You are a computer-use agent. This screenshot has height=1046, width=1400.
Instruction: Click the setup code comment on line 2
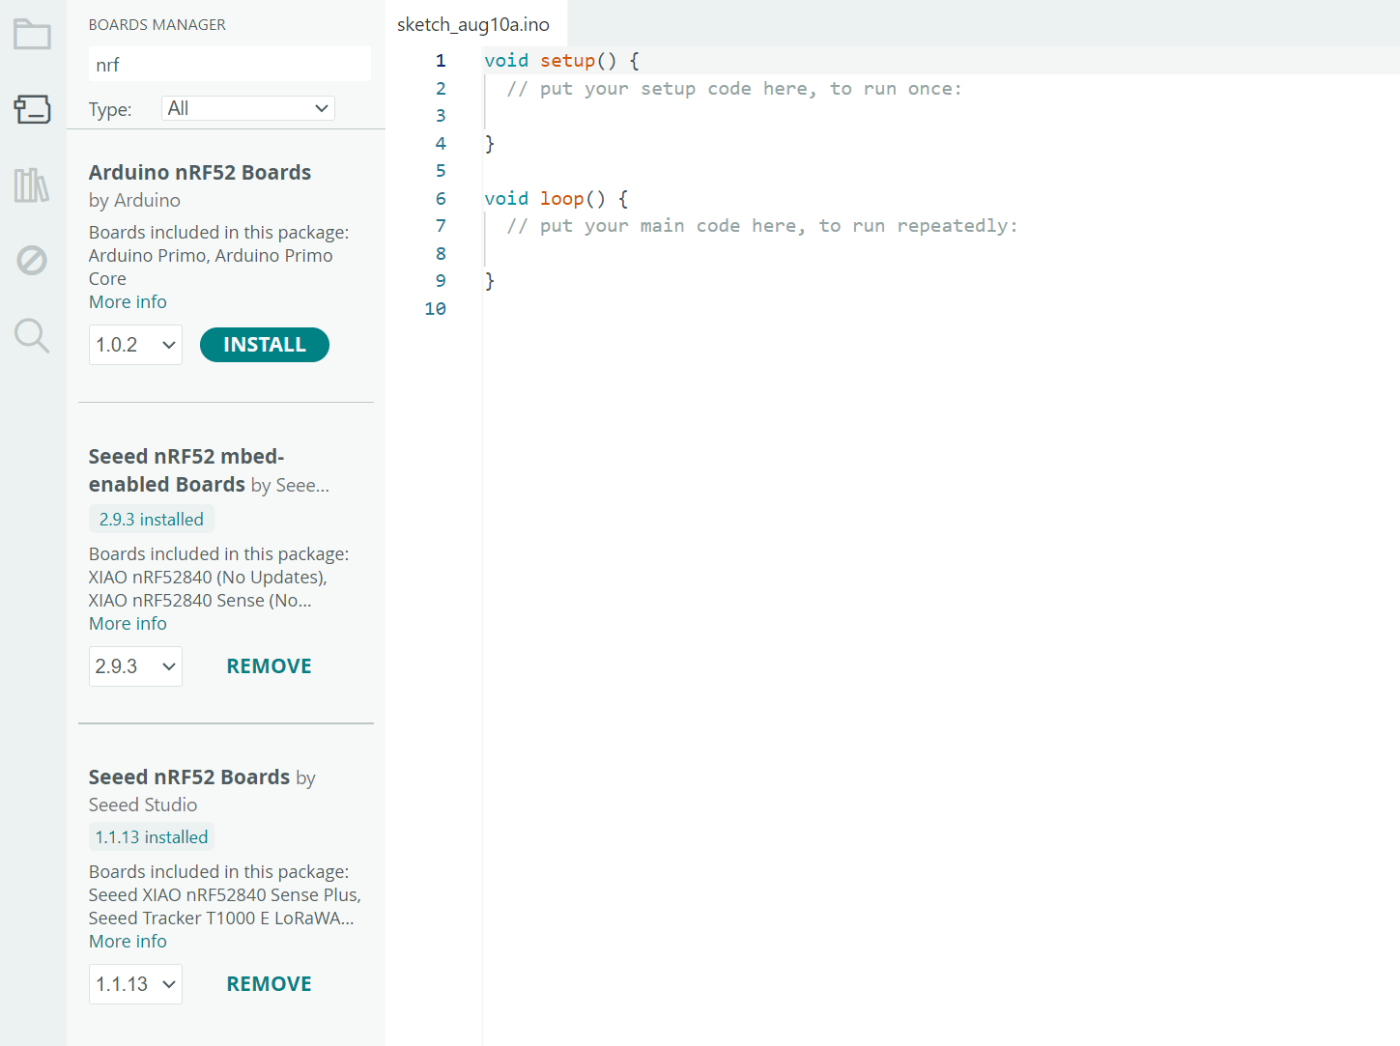click(734, 89)
